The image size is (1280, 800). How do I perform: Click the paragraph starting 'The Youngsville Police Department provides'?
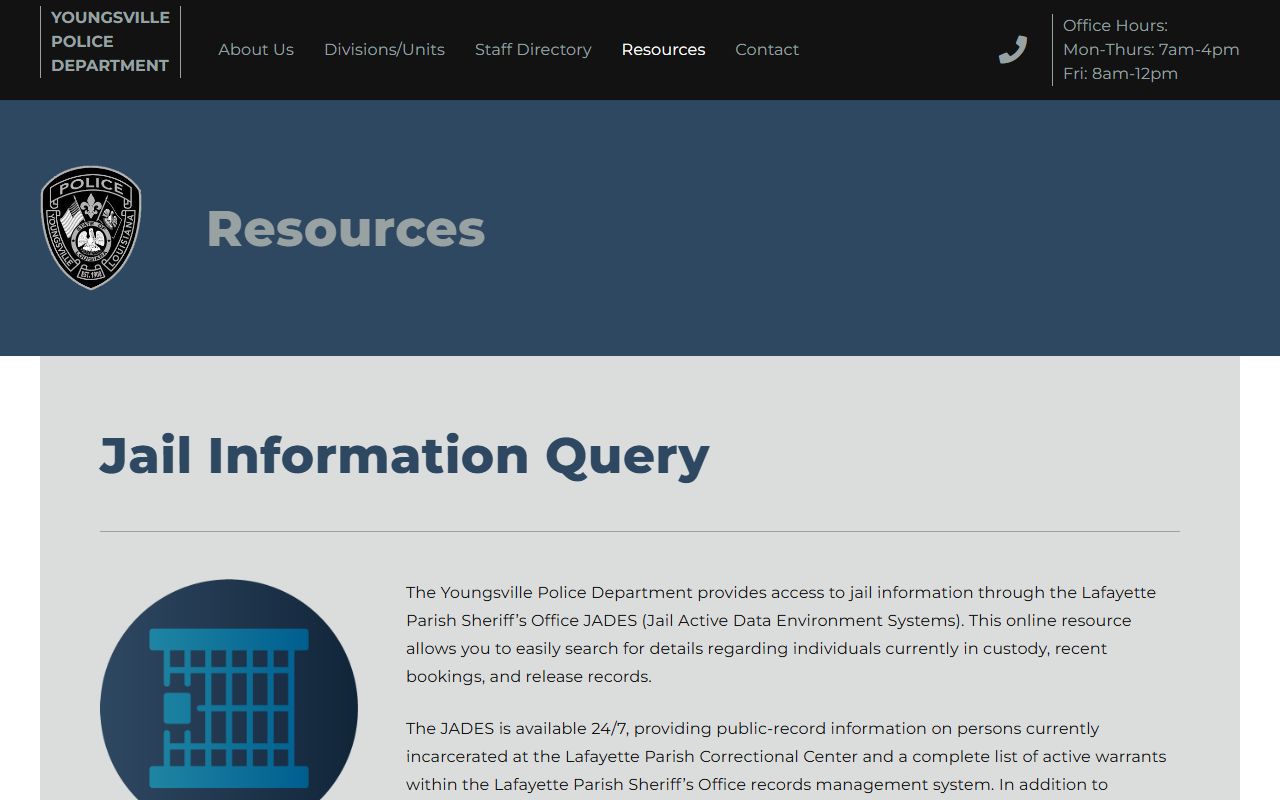pos(780,634)
